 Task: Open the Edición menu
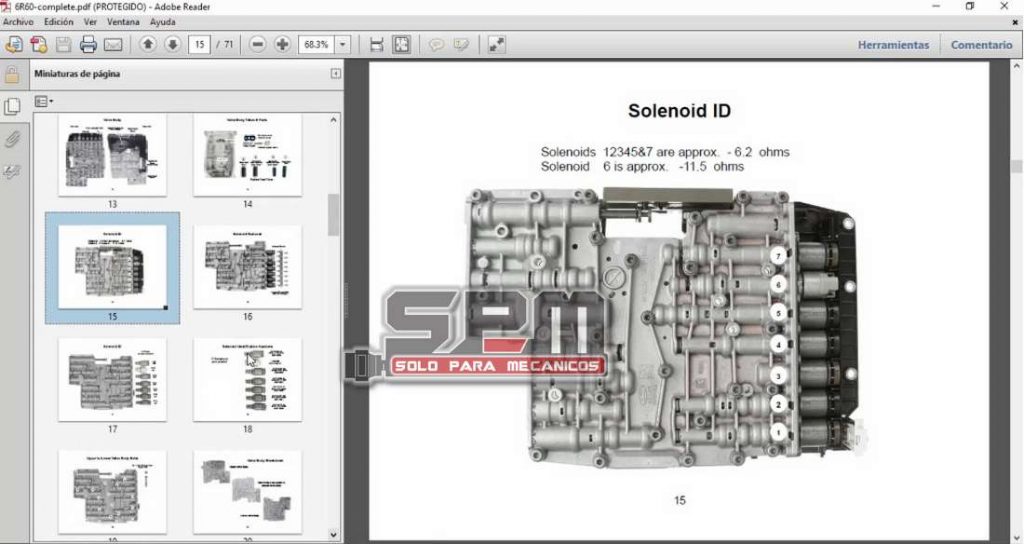click(59, 22)
